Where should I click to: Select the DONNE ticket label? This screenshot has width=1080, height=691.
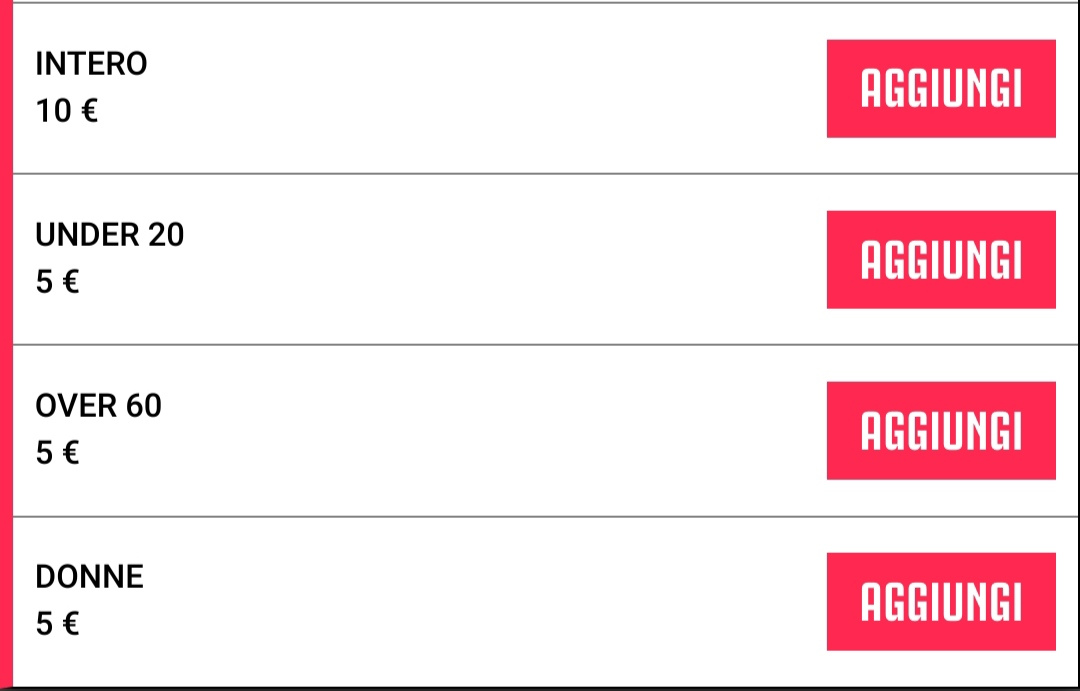90,576
